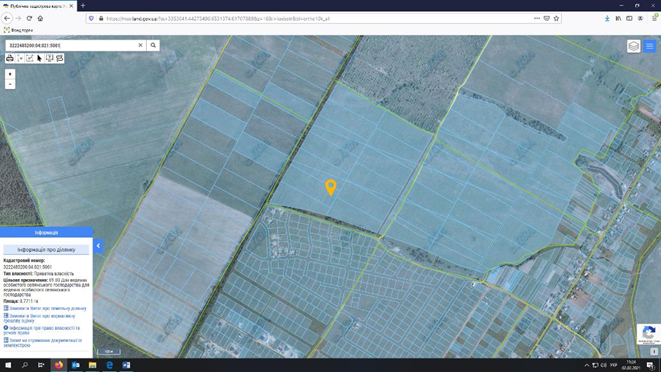This screenshot has width=661, height=372.
Task: Zoom in the map with plus button
Action: point(10,74)
